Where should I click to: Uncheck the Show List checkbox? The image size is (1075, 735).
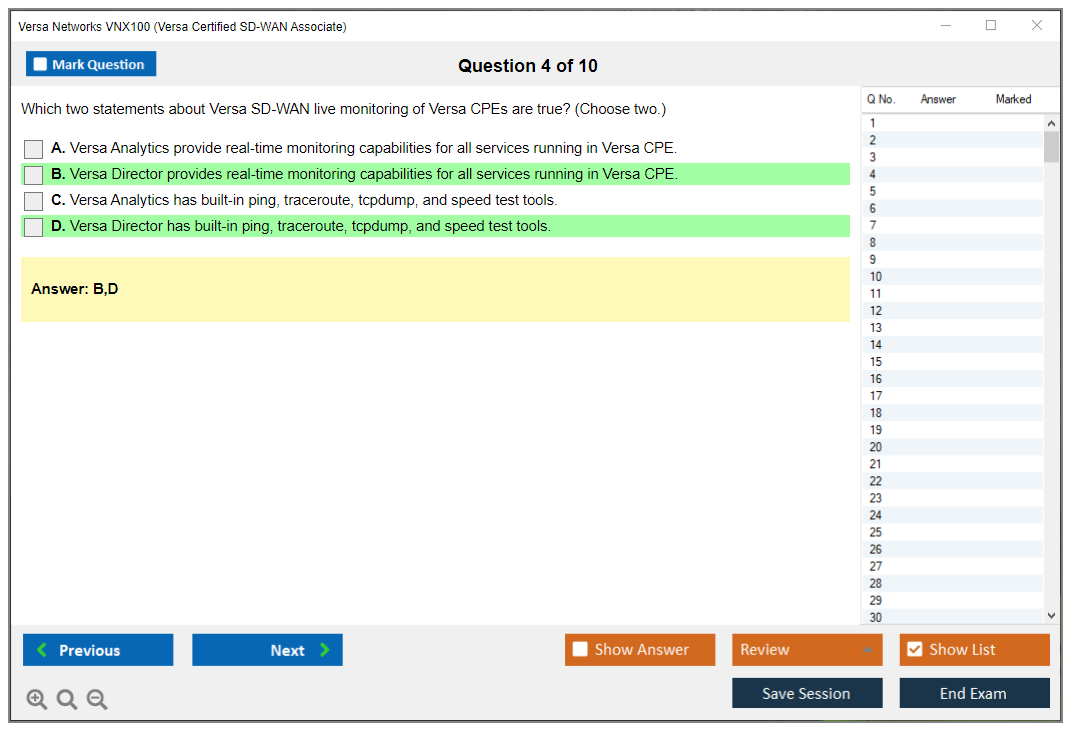[914, 650]
